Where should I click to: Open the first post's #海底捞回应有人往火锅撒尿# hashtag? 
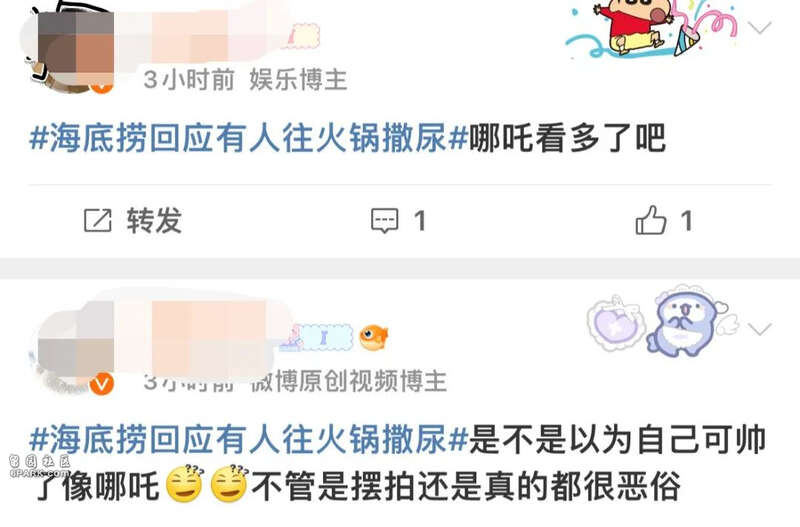(x=248, y=138)
